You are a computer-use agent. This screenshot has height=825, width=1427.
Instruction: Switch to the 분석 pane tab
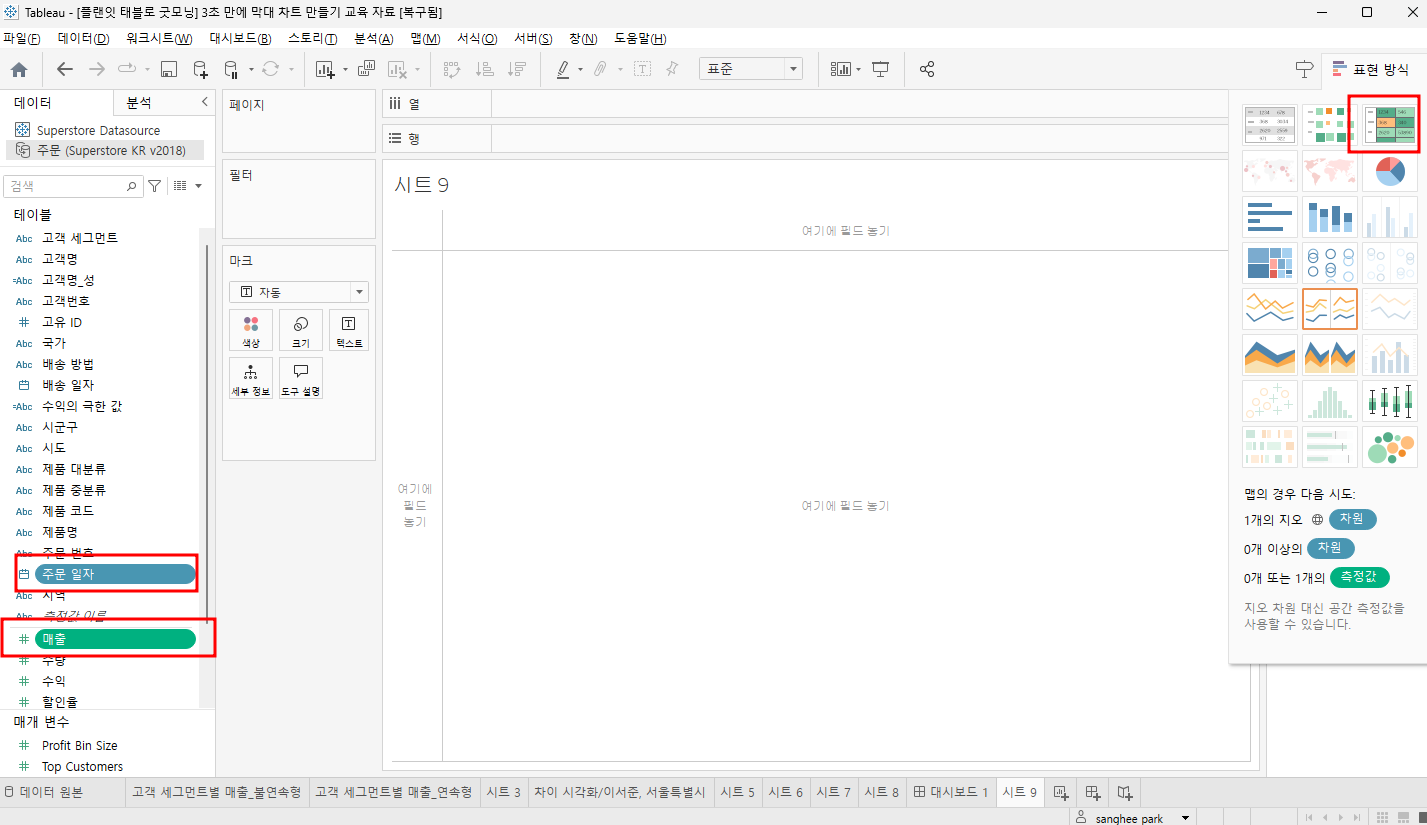coord(139,103)
